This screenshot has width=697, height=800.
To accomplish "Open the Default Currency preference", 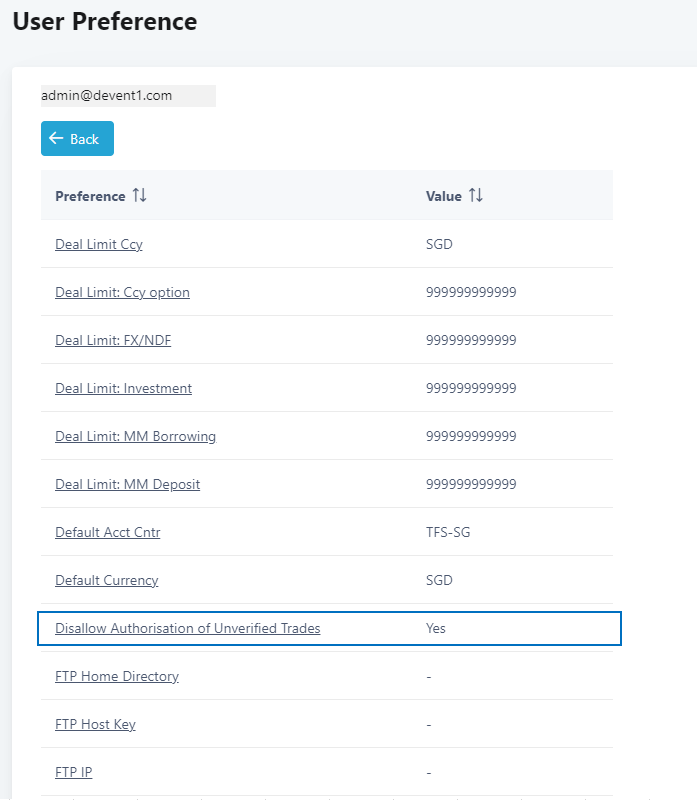I will [106, 580].
